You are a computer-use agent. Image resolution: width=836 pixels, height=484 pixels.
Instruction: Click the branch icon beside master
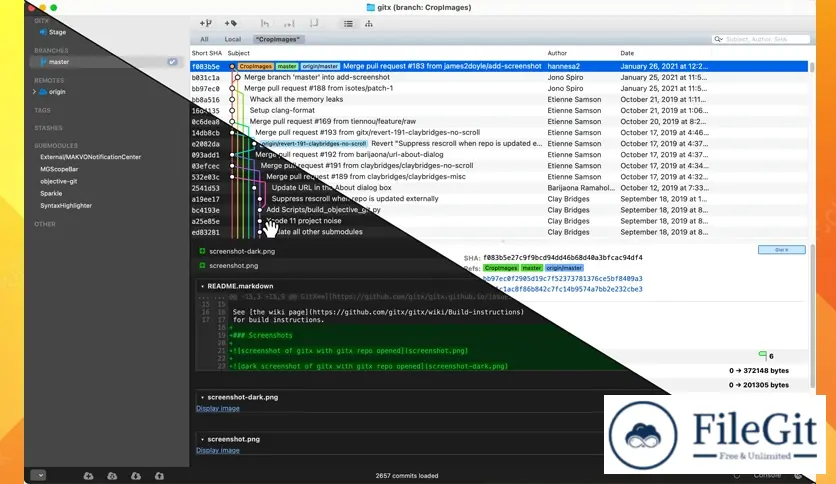pos(43,62)
